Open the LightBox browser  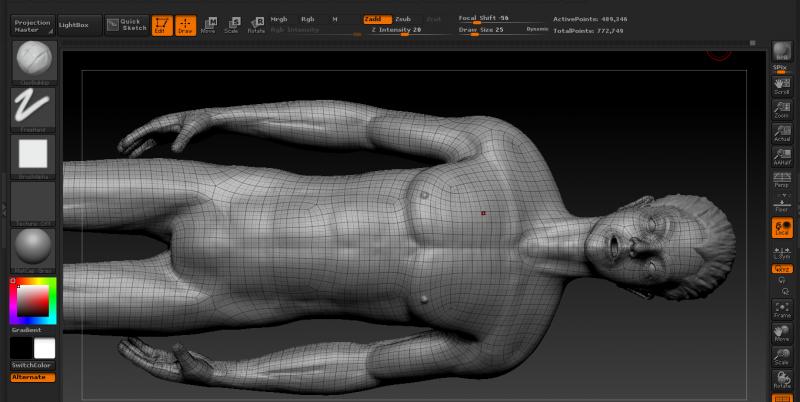73,24
